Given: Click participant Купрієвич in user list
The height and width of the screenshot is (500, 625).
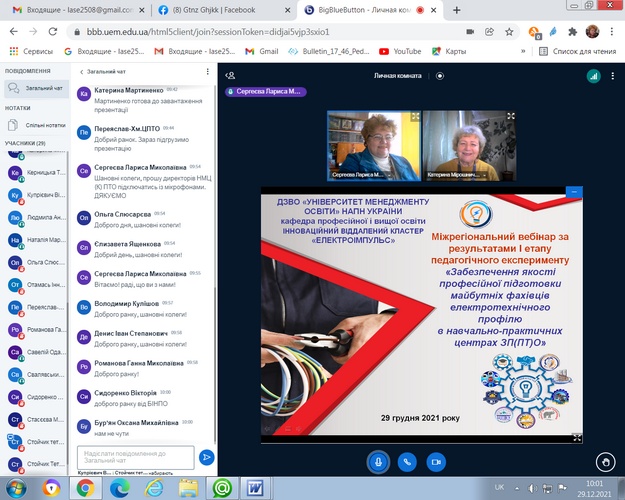Looking at the screenshot, I should pyautogui.click(x=36, y=195).
